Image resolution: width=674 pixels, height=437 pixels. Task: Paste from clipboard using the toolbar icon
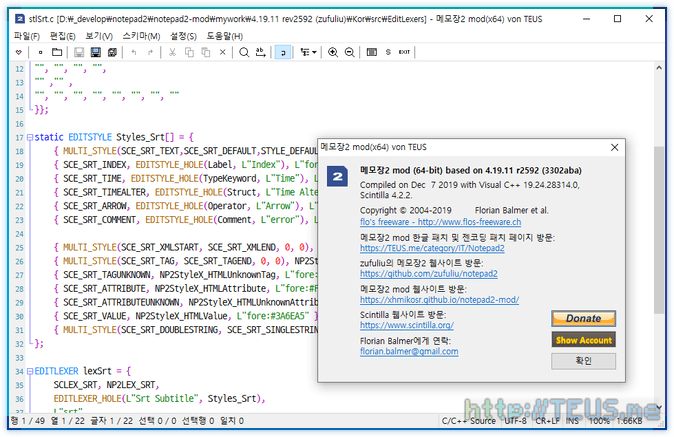click(x=206, y=52)
